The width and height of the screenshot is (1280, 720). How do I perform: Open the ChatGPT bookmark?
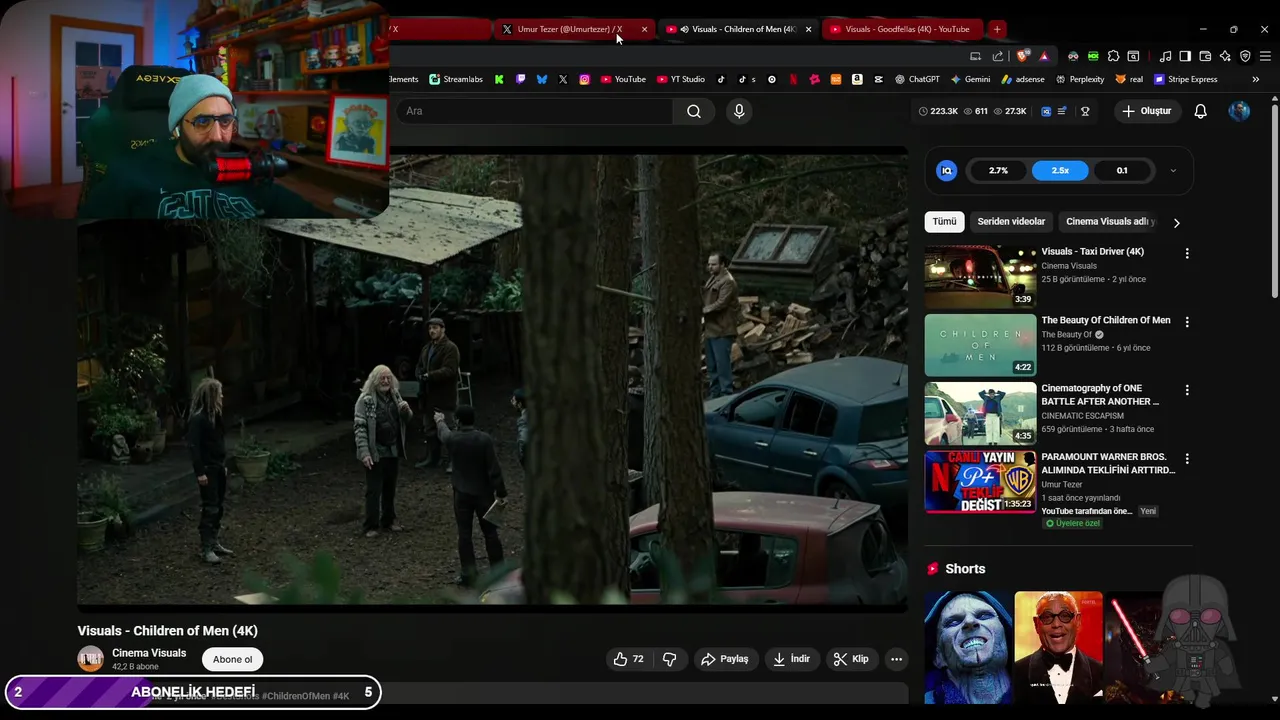point(917,79)
